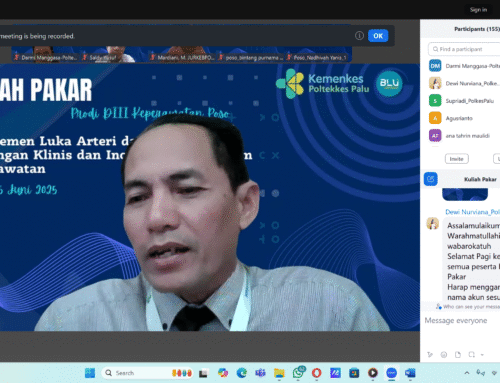The height and width of the screenshot is (383, 500).
Task: Open the blue Z app in taskbar
Action: coord(335,373)
